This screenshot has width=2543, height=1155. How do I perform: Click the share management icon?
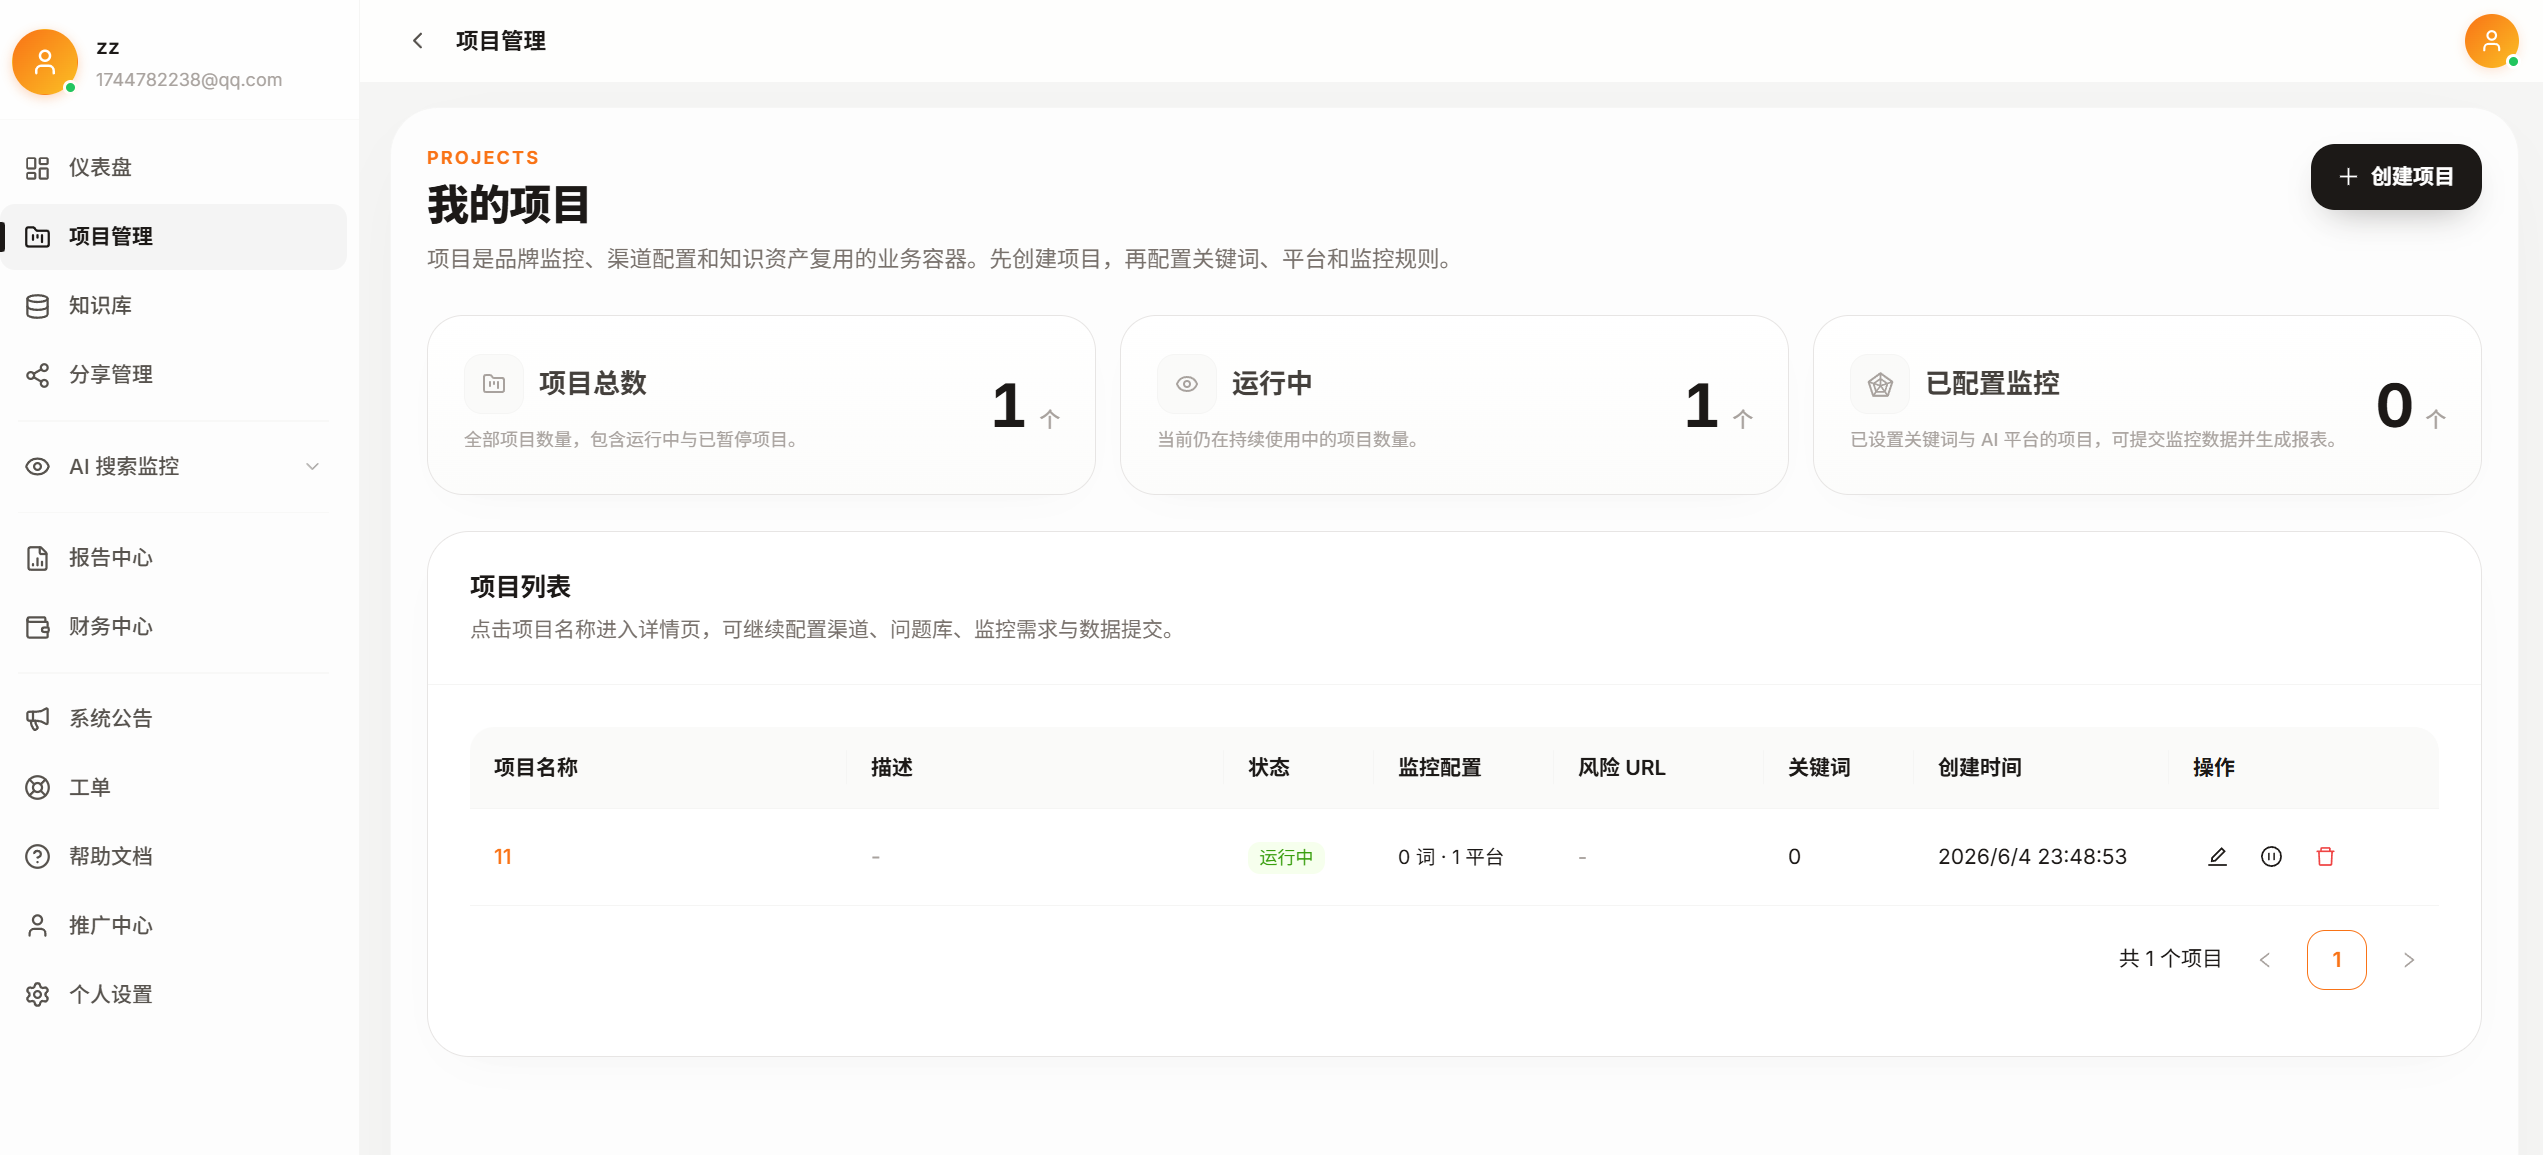[37, 375]
